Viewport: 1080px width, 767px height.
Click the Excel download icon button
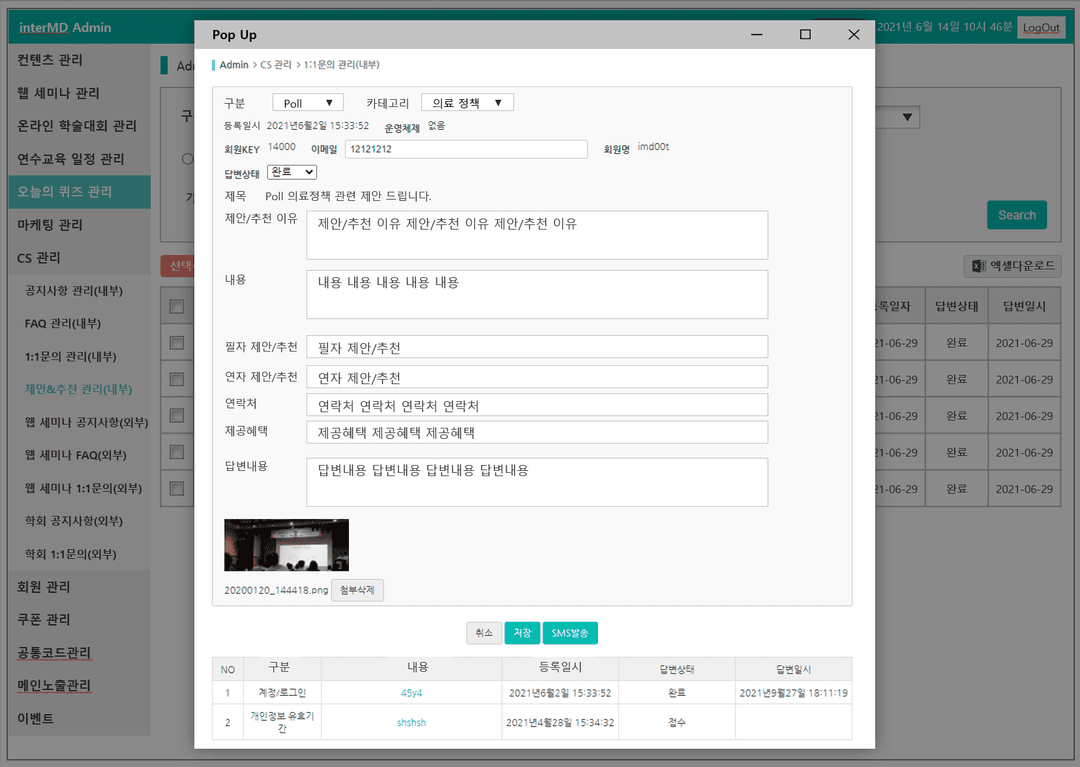1012,266
